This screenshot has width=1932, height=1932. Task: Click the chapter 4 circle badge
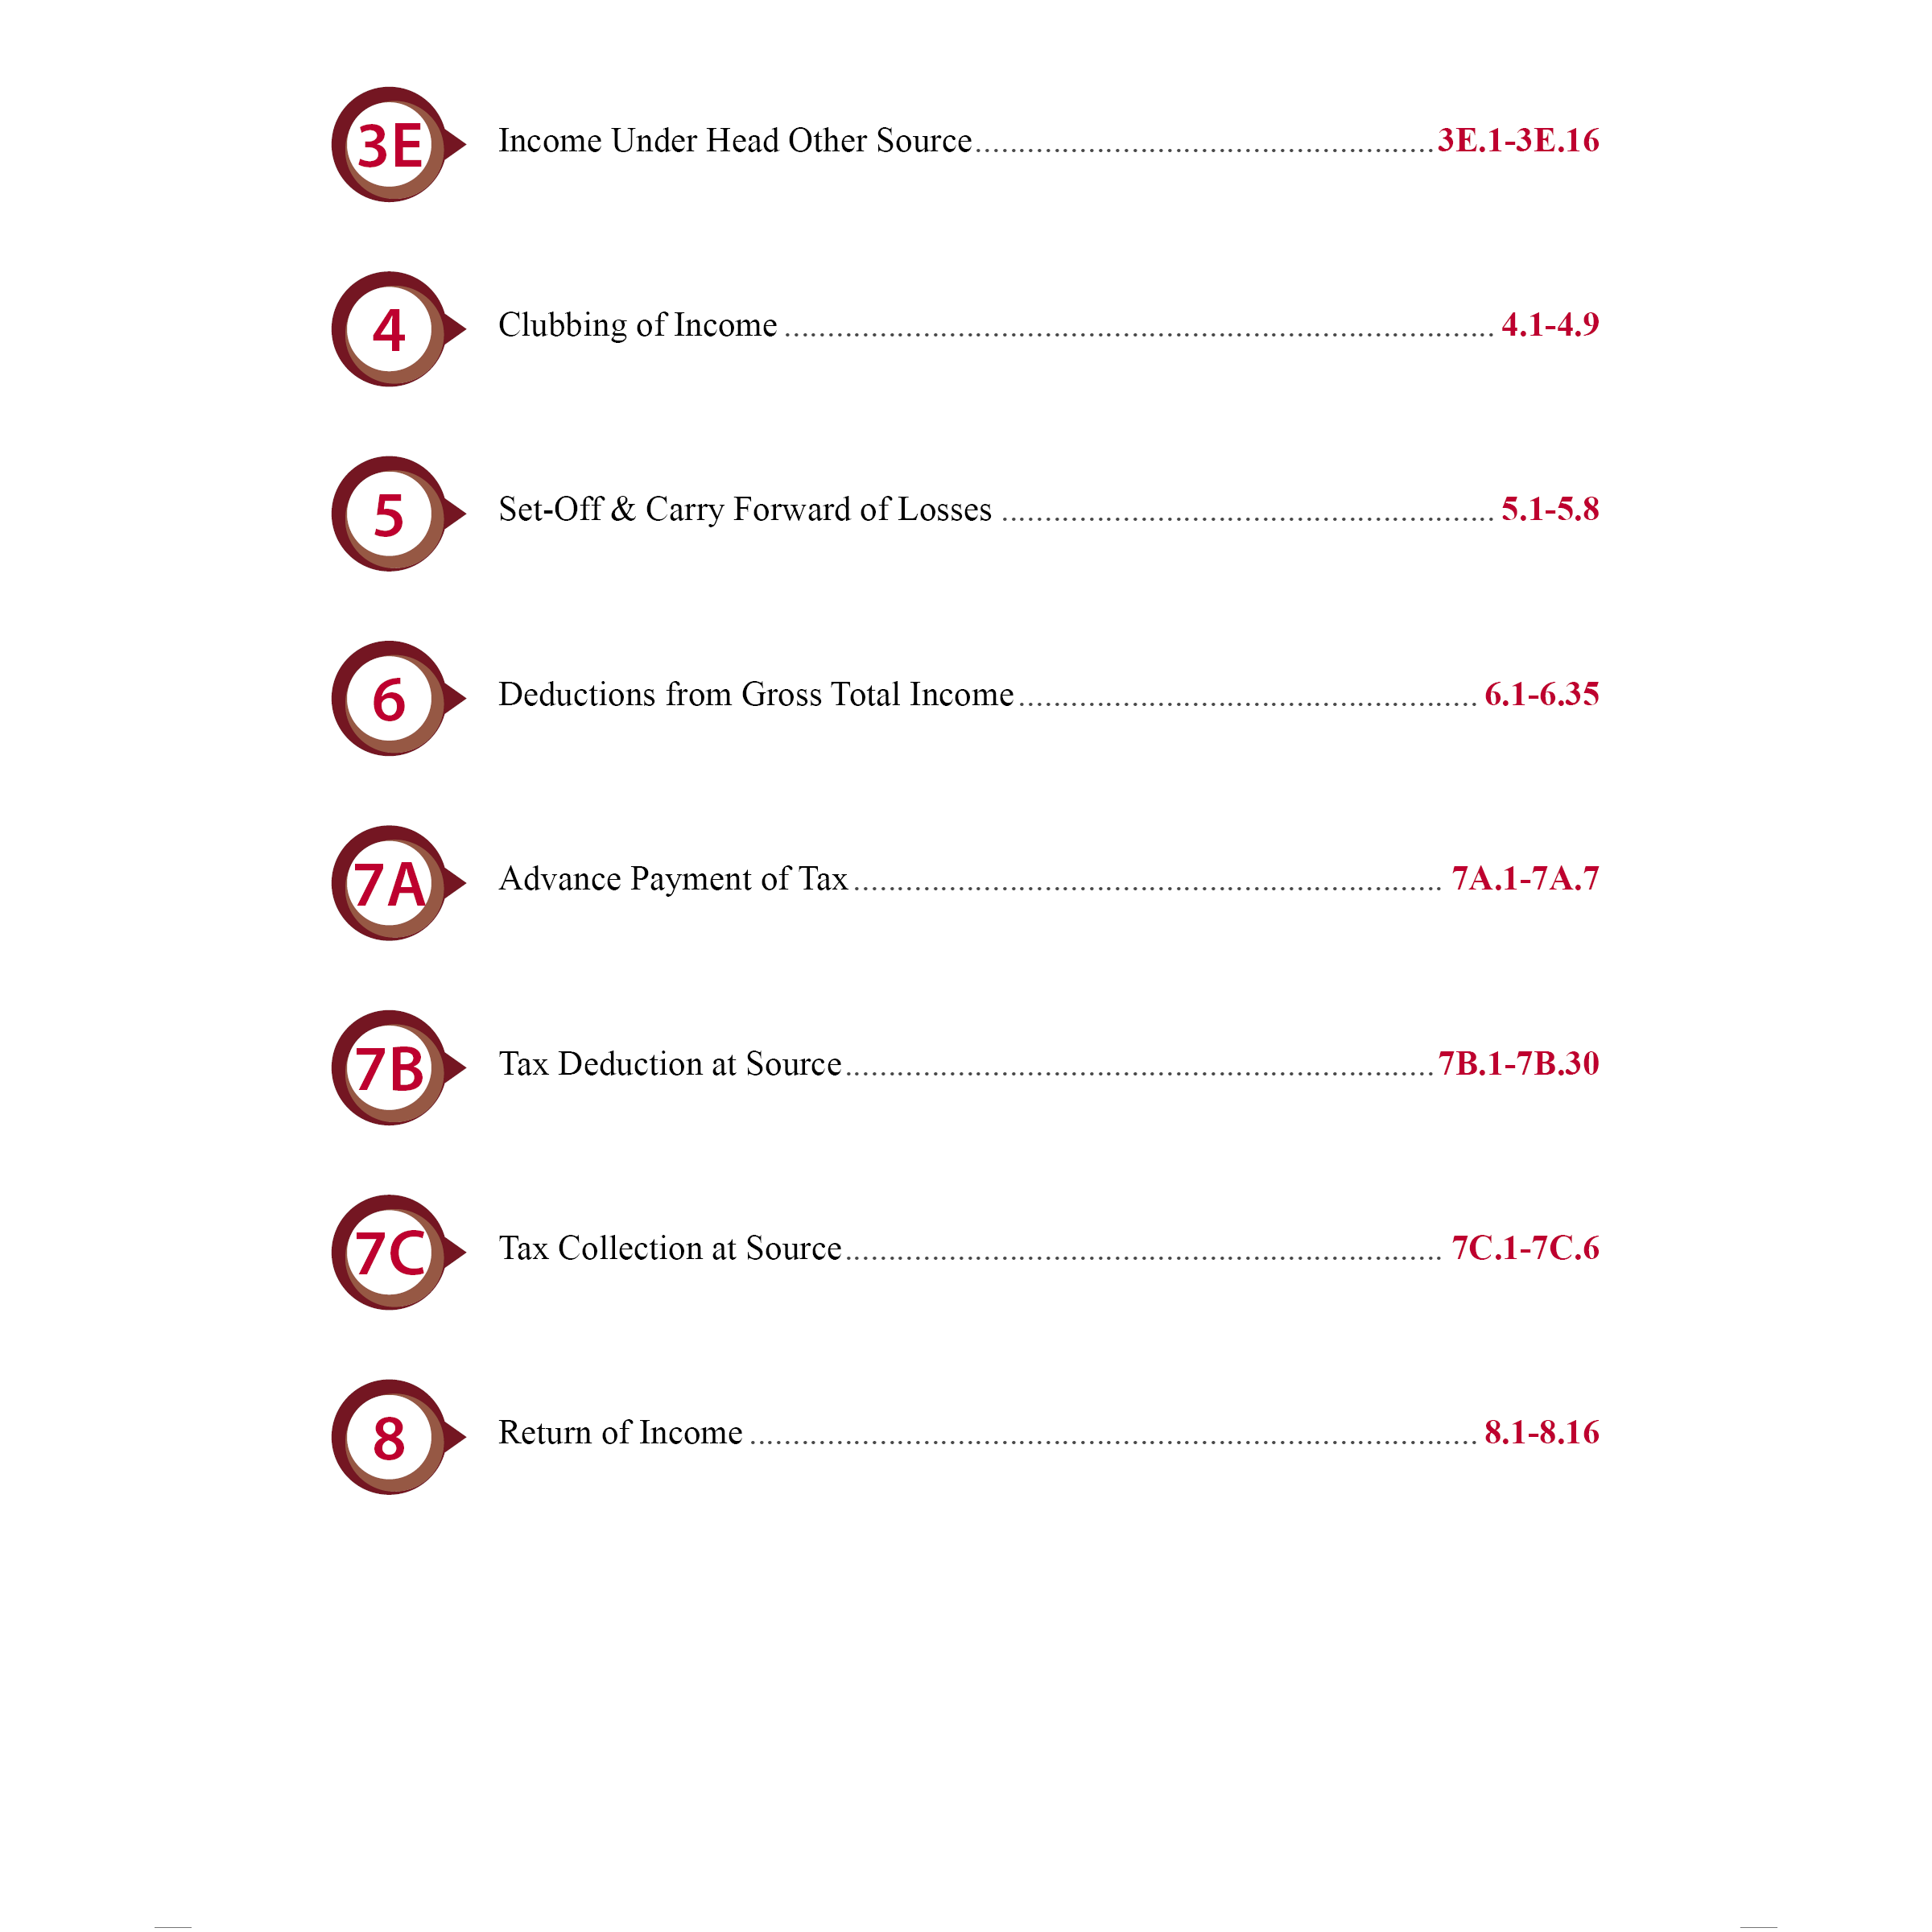[390, 329]
